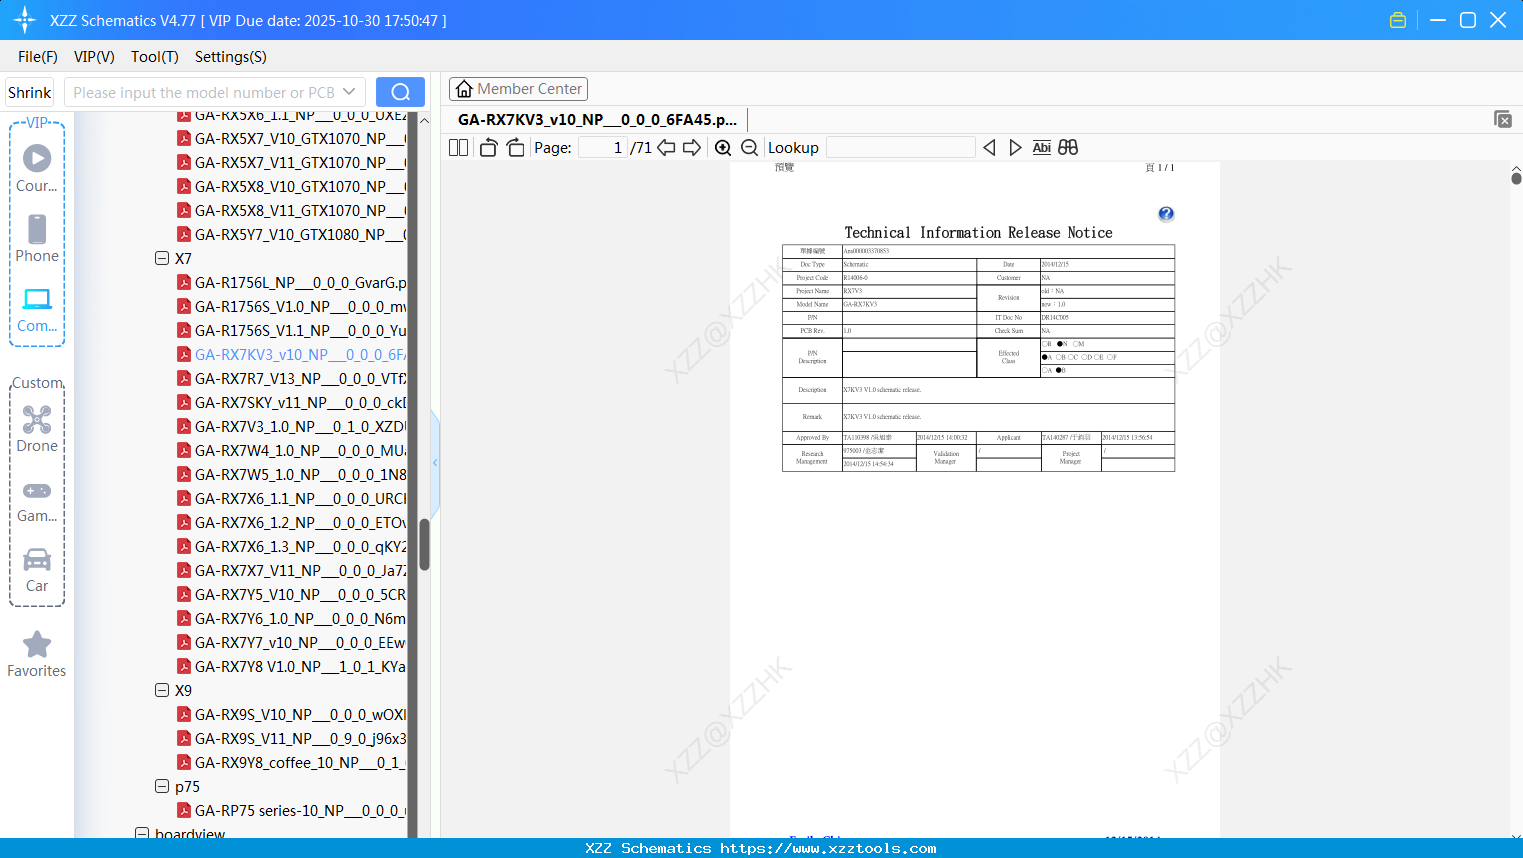Open GA-RX7R7_V13_NP file
This screenshot has width=1523, height=858.
(292, 378)
